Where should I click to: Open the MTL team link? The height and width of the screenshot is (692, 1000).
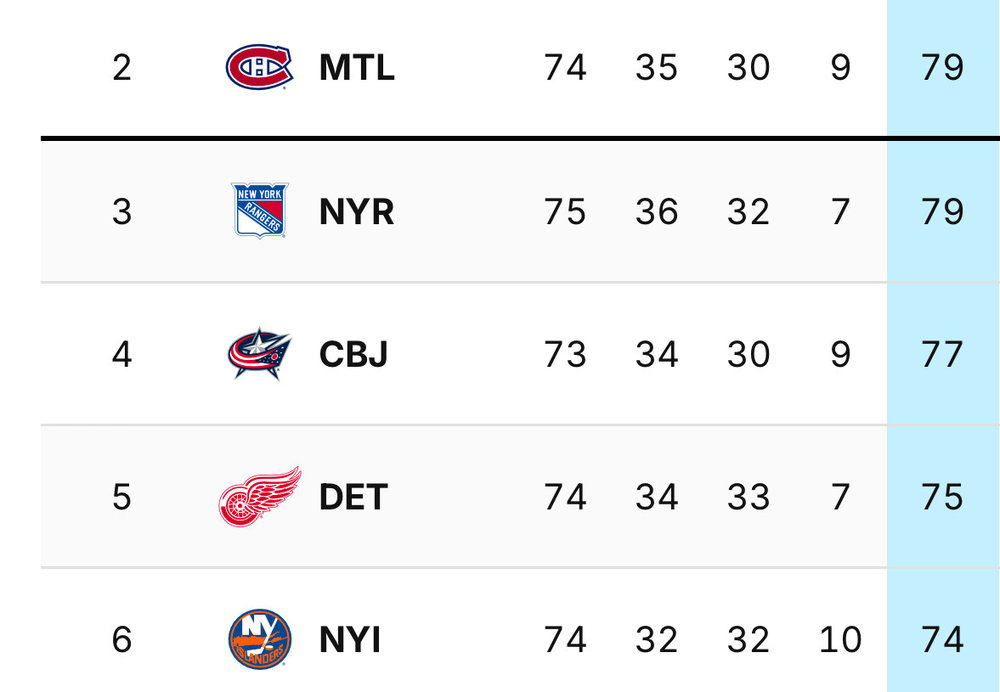[x=357, y=67]
